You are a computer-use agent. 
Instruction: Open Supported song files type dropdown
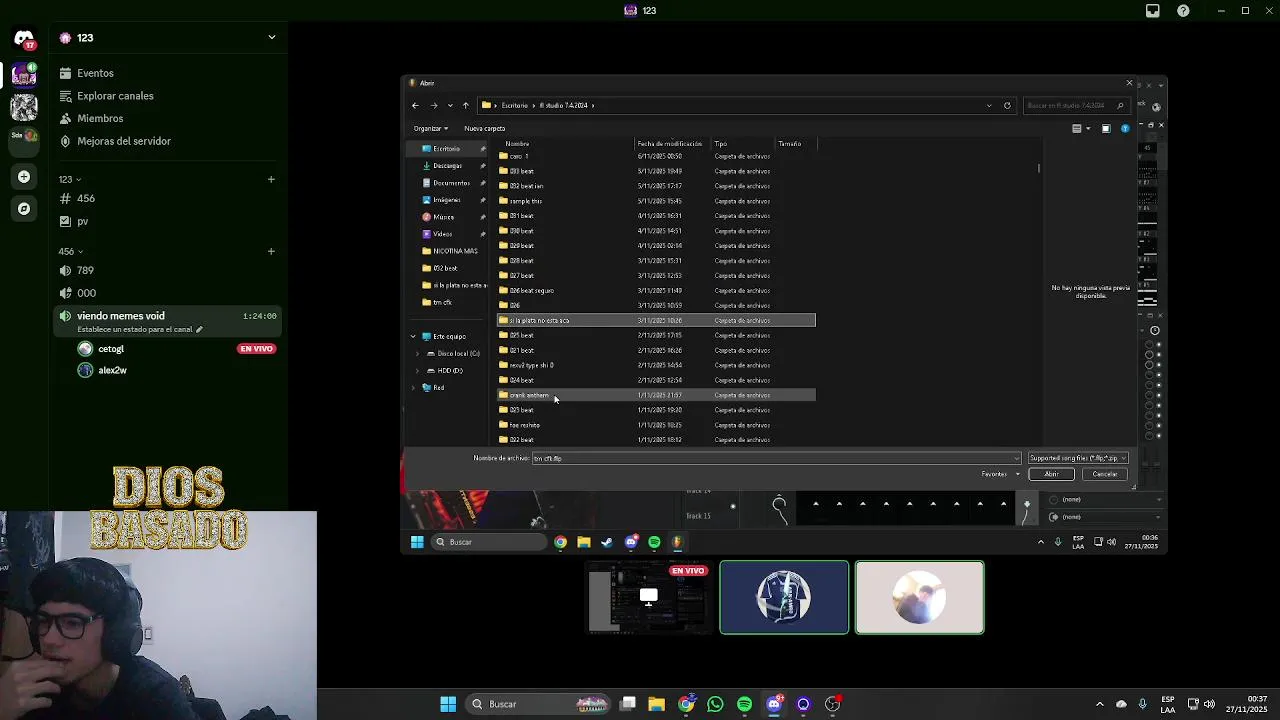[x=1078, y=458]
